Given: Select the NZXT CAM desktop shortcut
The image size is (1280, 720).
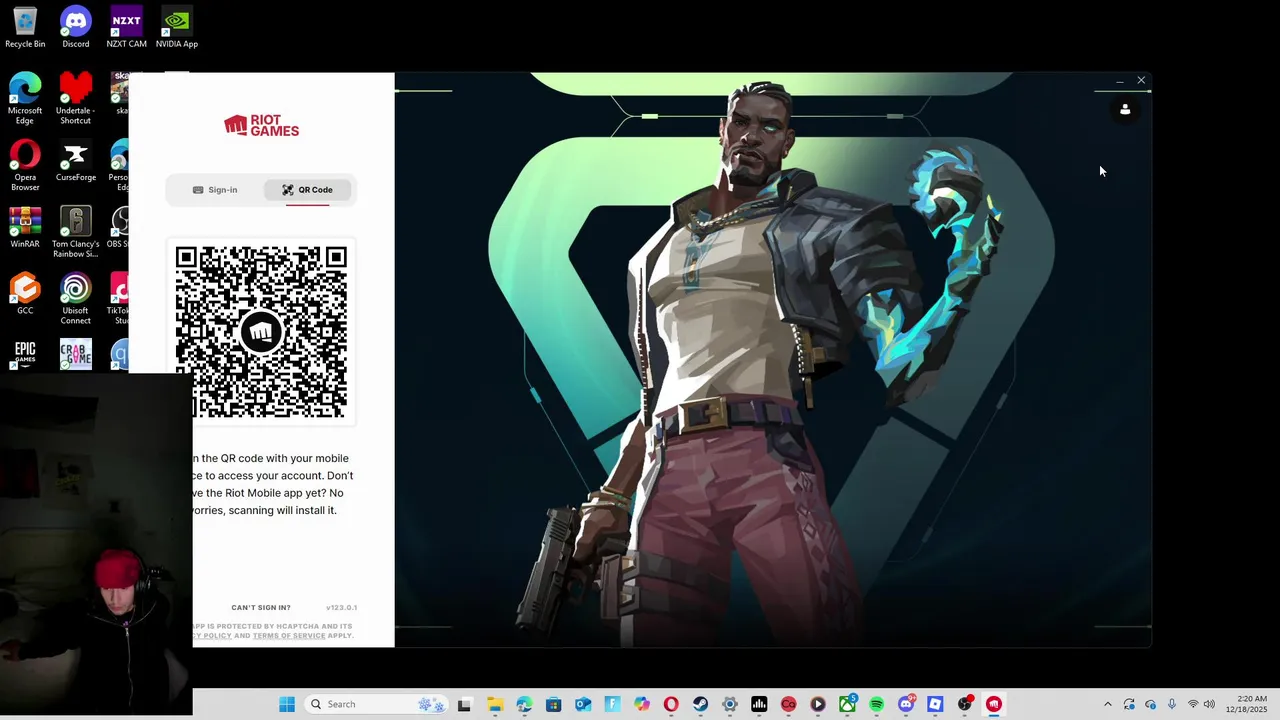Looking at the screenshot, I should coord(126,28).
